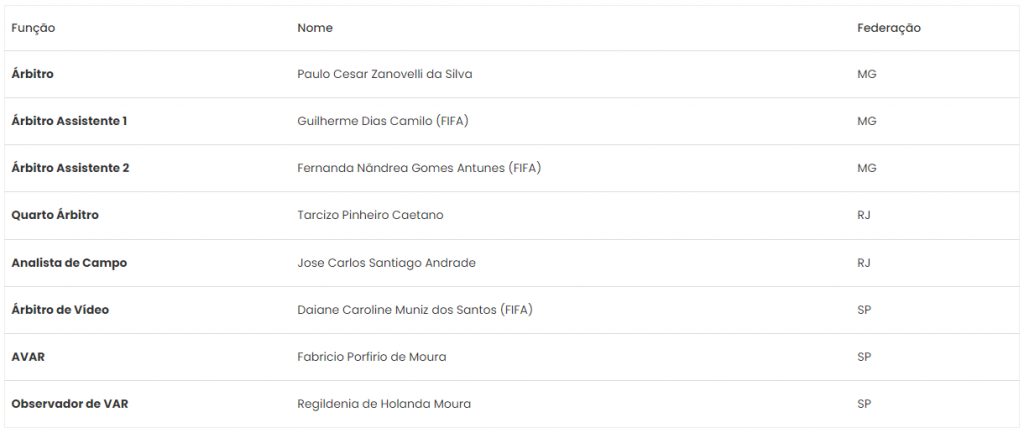The height and width of the screenshot is (433, 1024).
Task: Click the Quarto Árbitro role label
Action: point(55,216)
